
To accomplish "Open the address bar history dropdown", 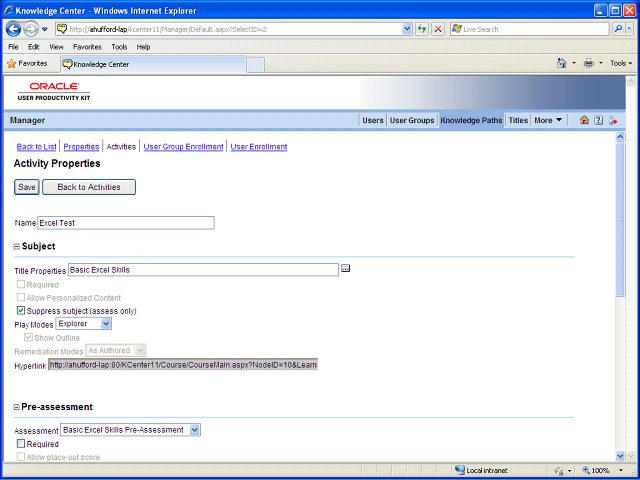I will (407, 29).
